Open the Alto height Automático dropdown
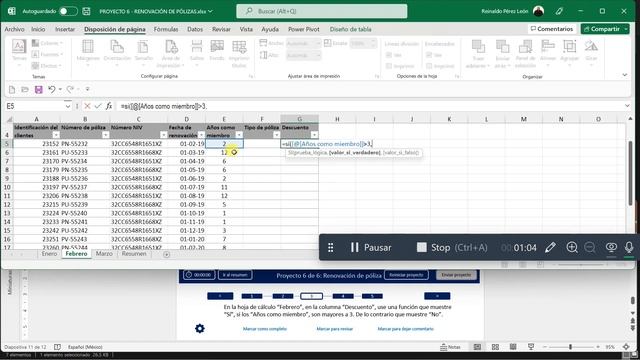 coord(303,55)
